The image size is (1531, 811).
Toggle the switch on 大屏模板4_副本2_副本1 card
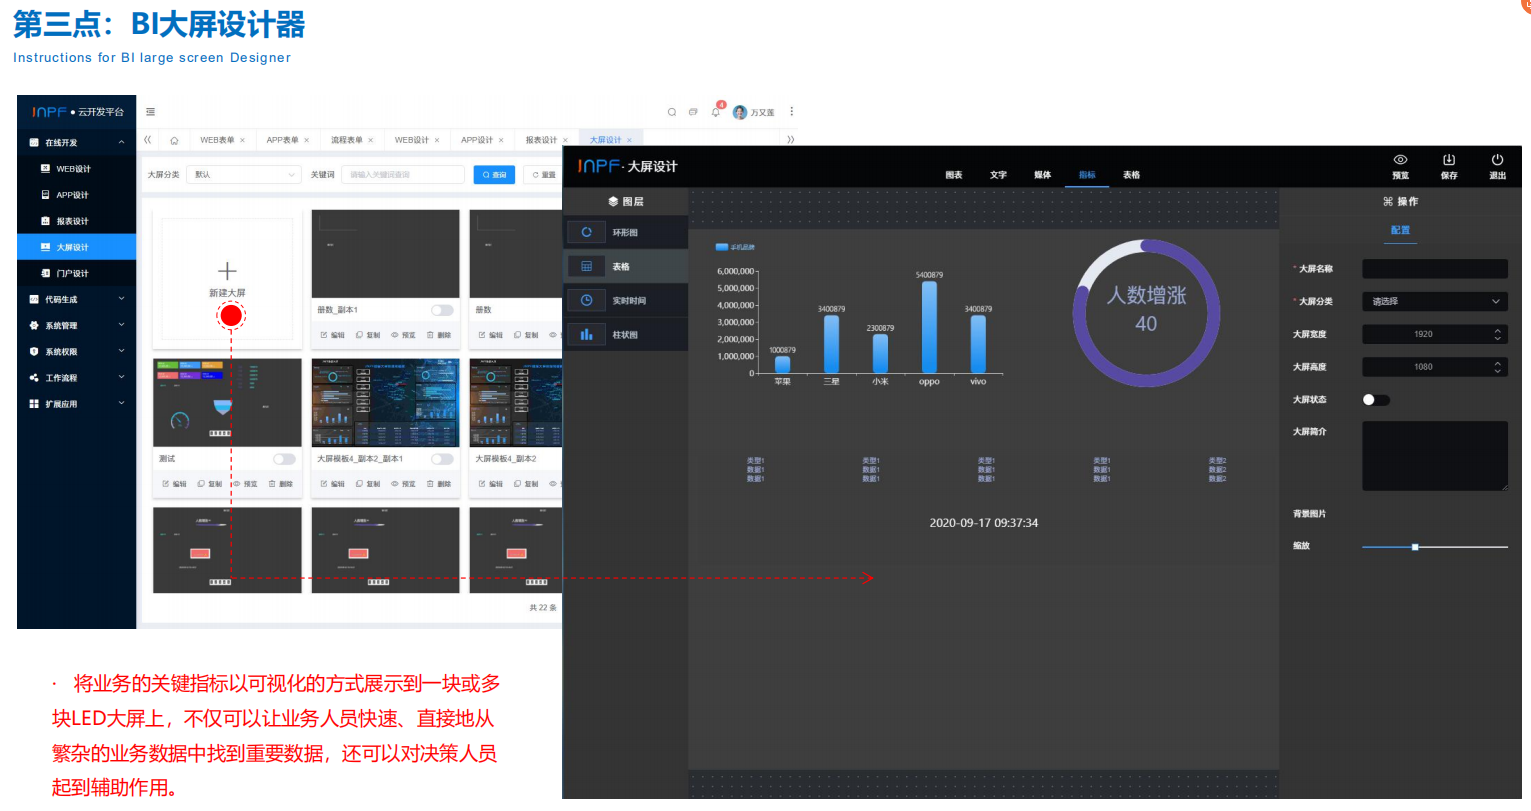click(441, 458)
